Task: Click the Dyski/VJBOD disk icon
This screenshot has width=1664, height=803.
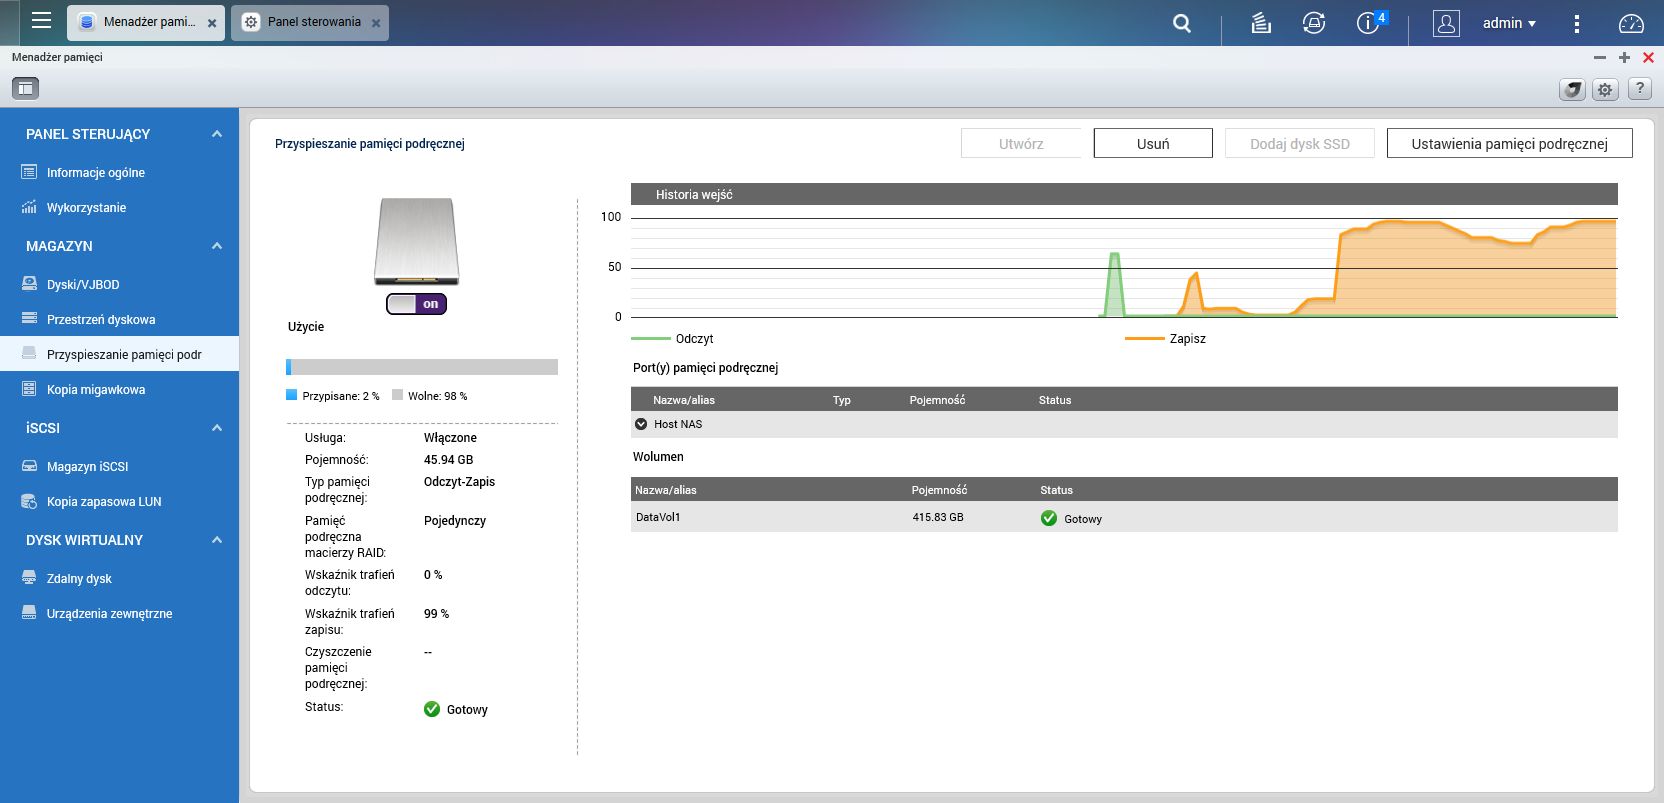Action: (29, 284)
